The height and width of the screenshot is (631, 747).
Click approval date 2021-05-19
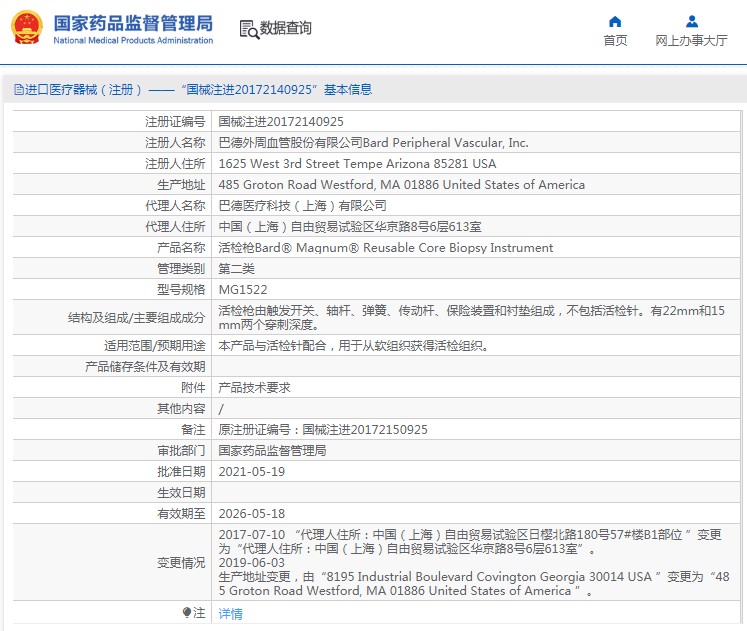pyautogui.click(x=252, y=471)
